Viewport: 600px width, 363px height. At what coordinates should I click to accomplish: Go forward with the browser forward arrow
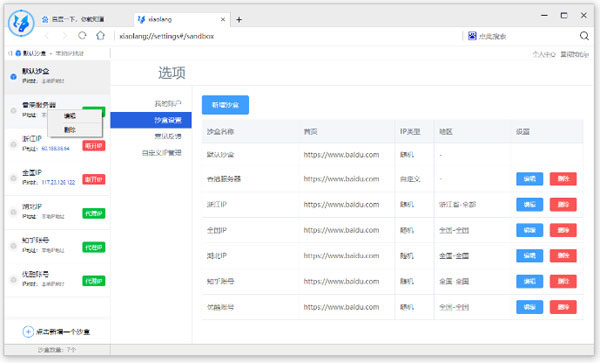pos(64,36)
